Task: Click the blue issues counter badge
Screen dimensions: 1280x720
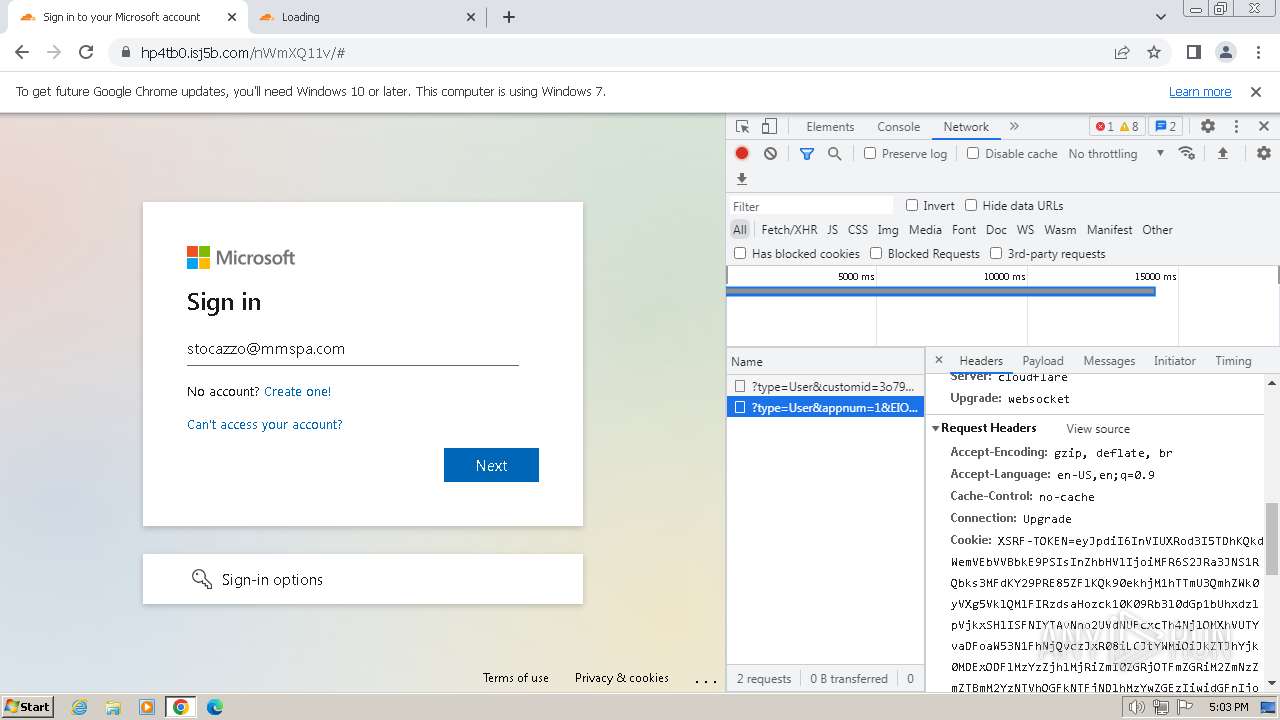Action: click(1165, 127)
